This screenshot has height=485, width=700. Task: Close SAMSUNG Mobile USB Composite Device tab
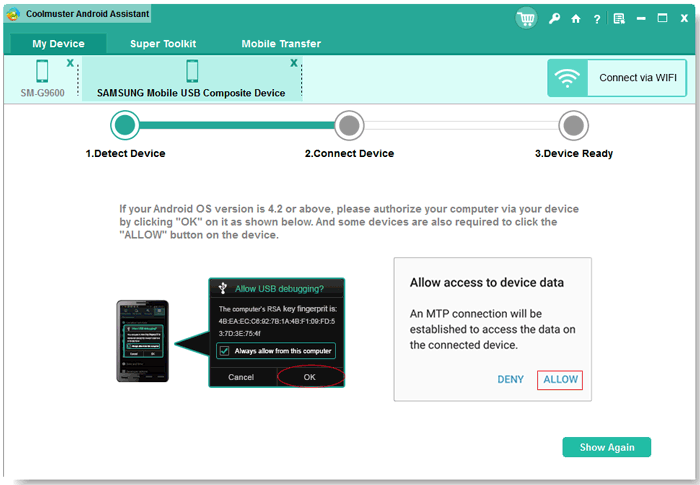tap(294, 63)
